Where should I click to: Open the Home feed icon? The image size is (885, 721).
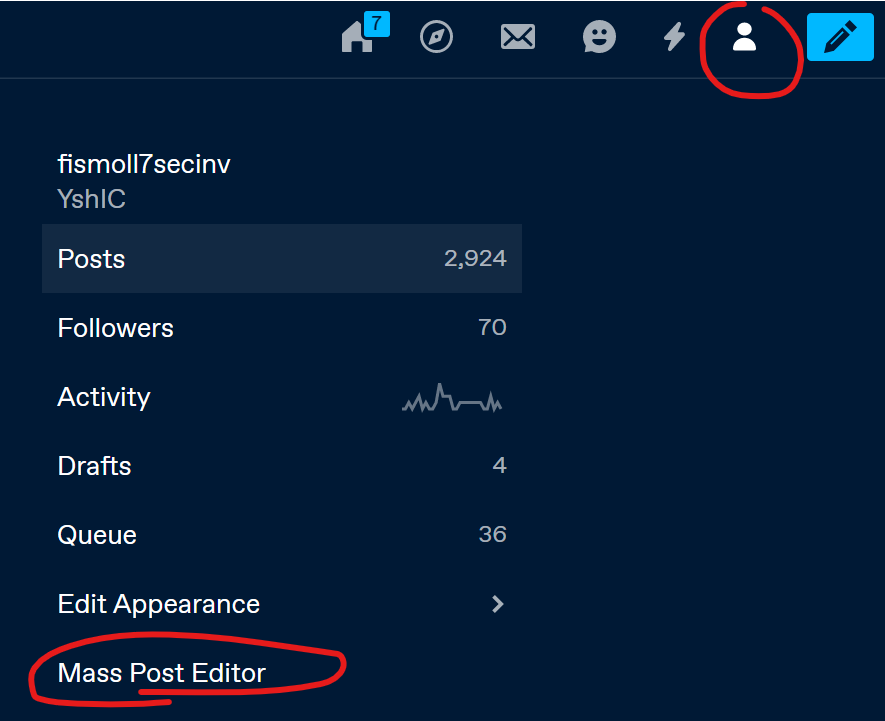[x=355, y=38]
